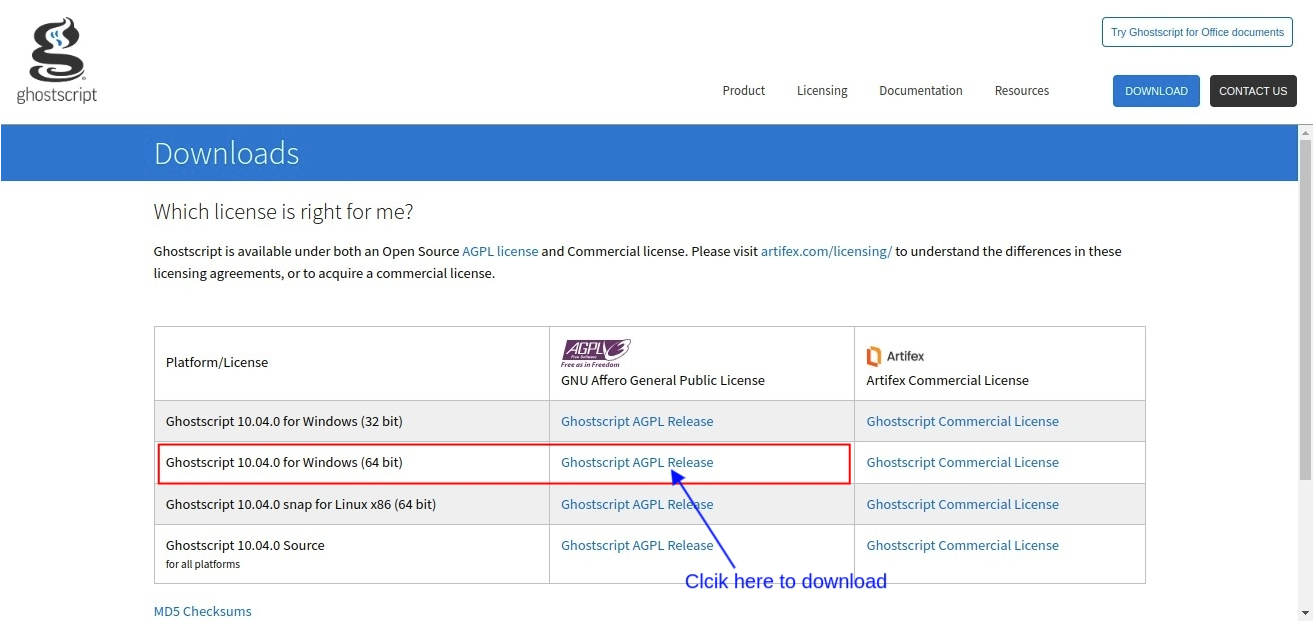Open Commercial License for Linux x86 snap
1314x622 pixels.
[x=962, y=504]
